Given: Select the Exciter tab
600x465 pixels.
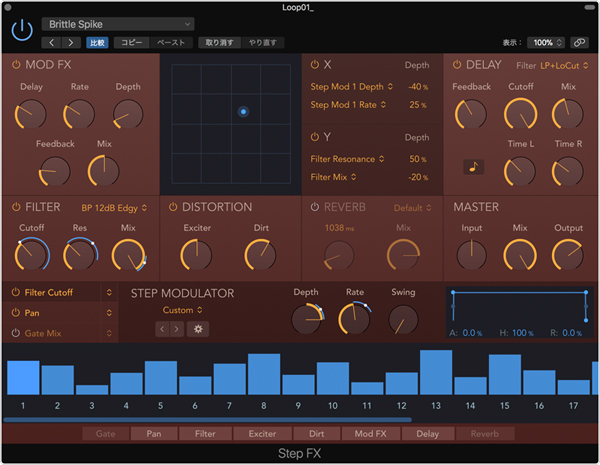Looking at the screenshot, I should click(x=262, y=434).
